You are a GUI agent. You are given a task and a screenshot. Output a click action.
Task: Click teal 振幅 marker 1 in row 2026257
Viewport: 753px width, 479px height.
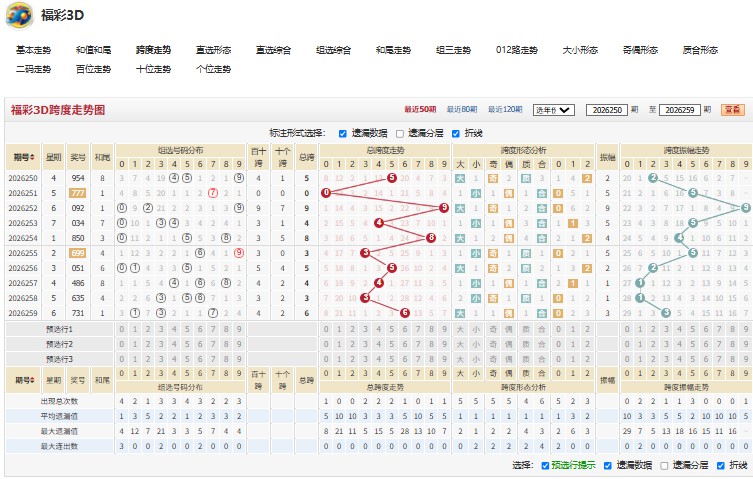tap(640, 283)
